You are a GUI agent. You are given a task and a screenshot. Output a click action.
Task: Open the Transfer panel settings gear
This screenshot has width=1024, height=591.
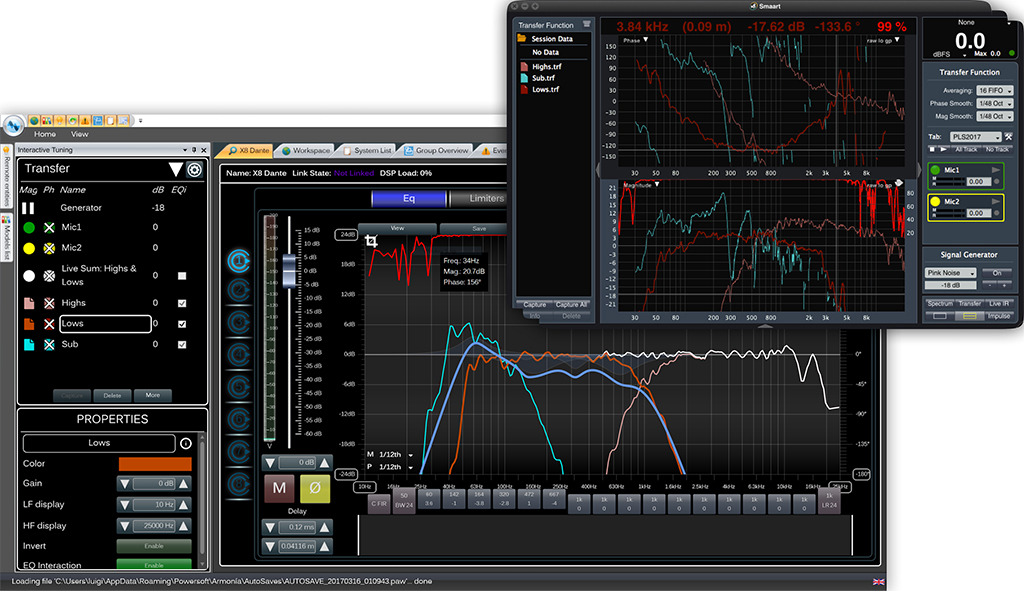(x=195, y=170)
